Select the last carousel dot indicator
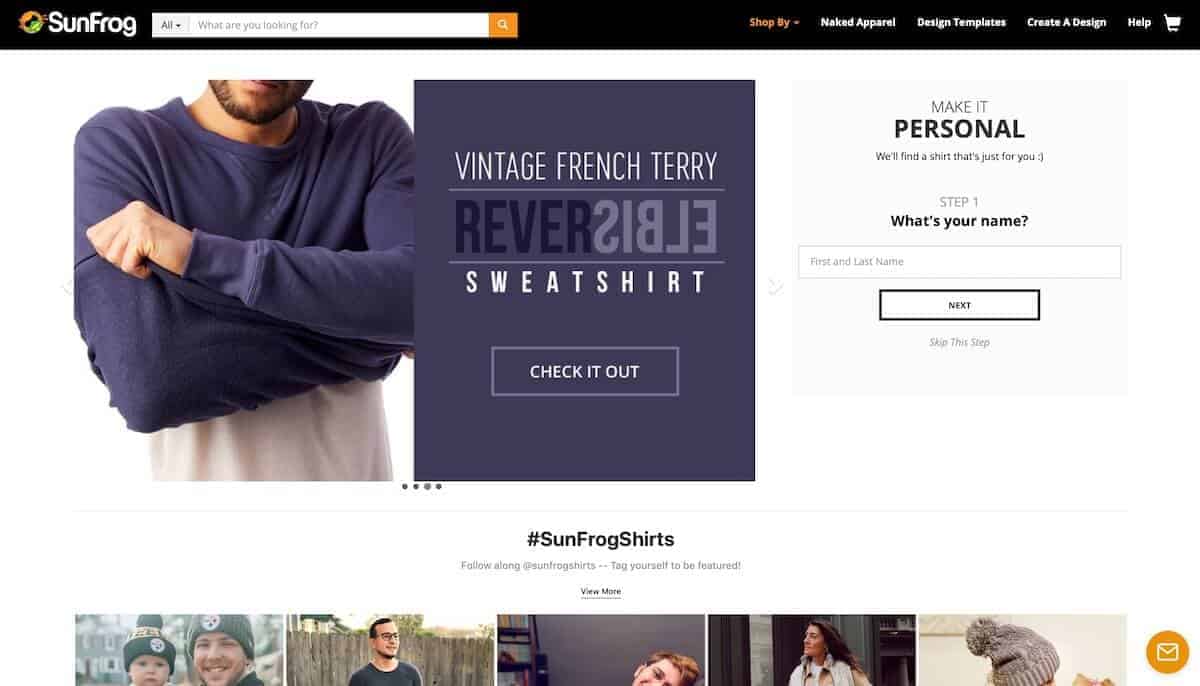 coord(438,487)
